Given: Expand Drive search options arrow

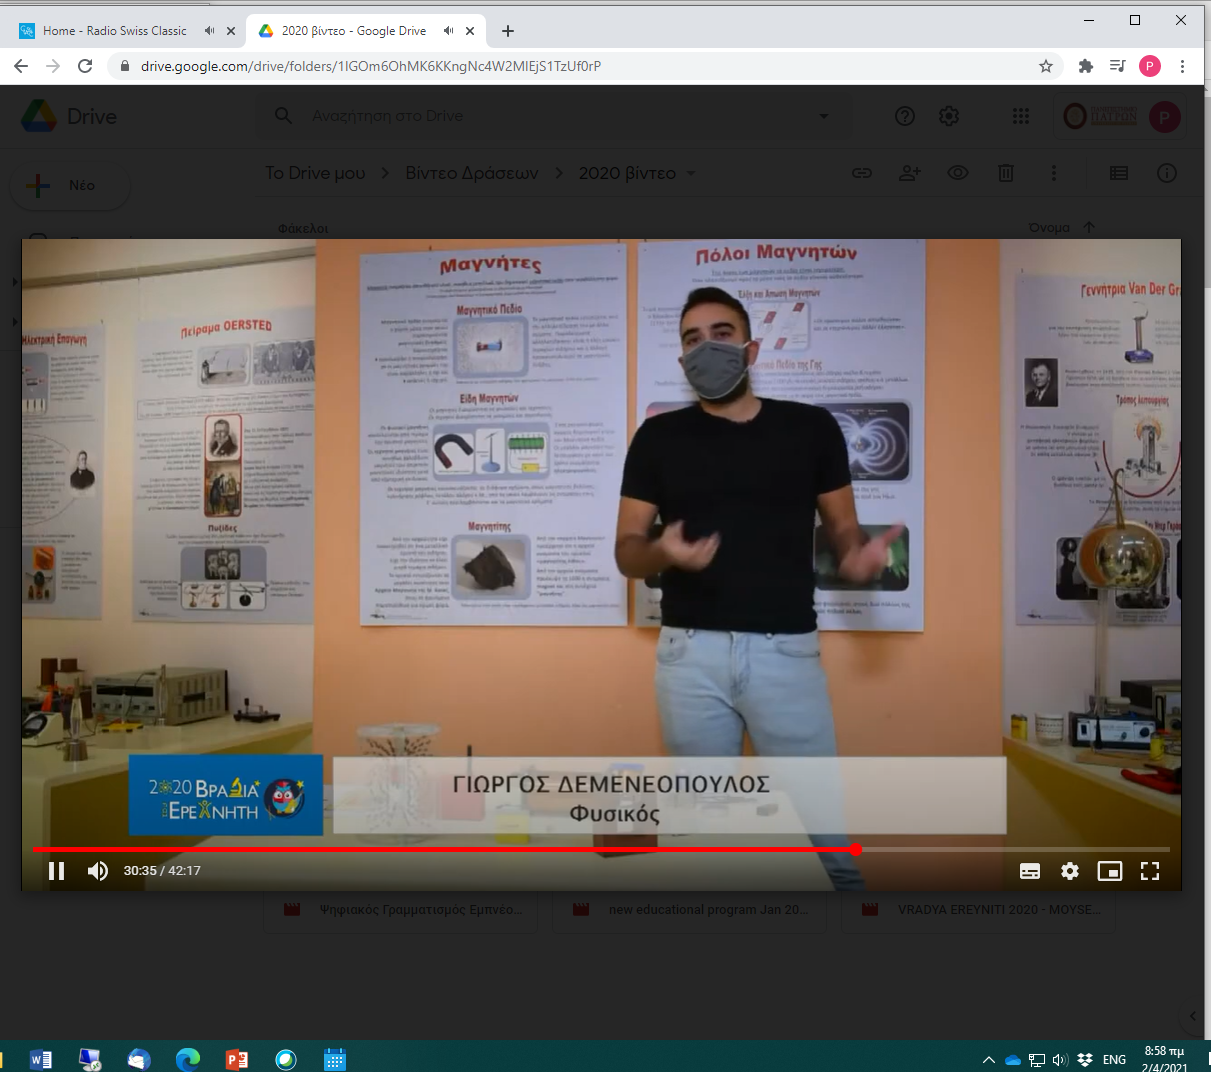Looking at the screenshot, I should tap(824, 116).
